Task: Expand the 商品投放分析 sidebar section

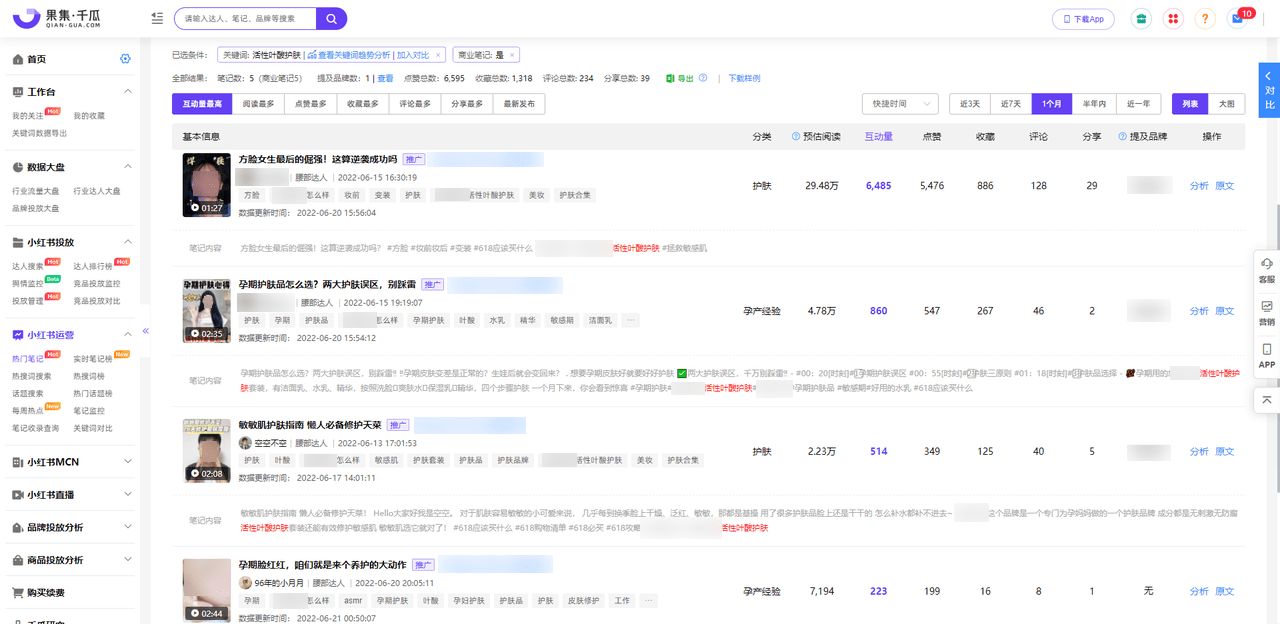Action: (128, 560)
